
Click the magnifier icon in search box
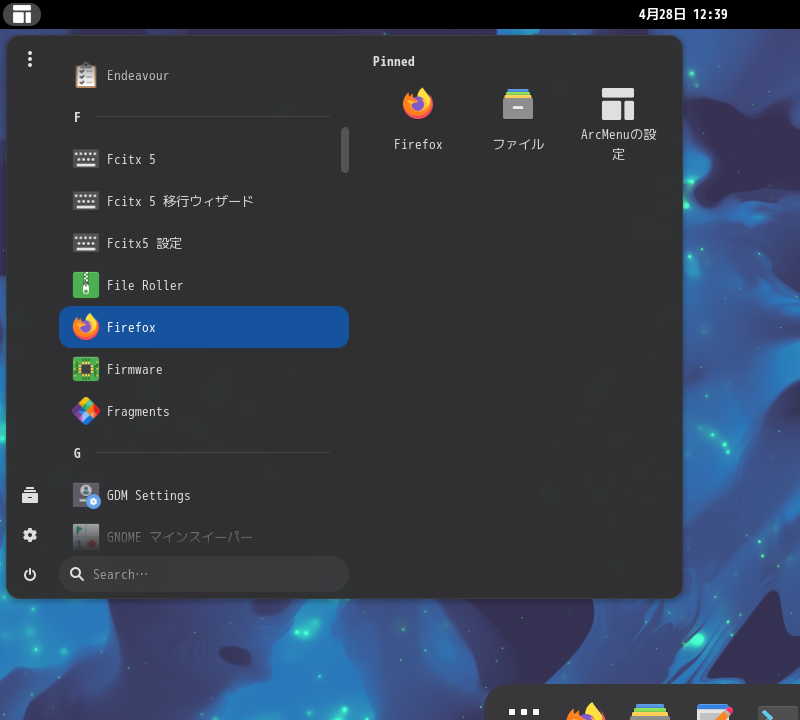(x=77, y=574)
